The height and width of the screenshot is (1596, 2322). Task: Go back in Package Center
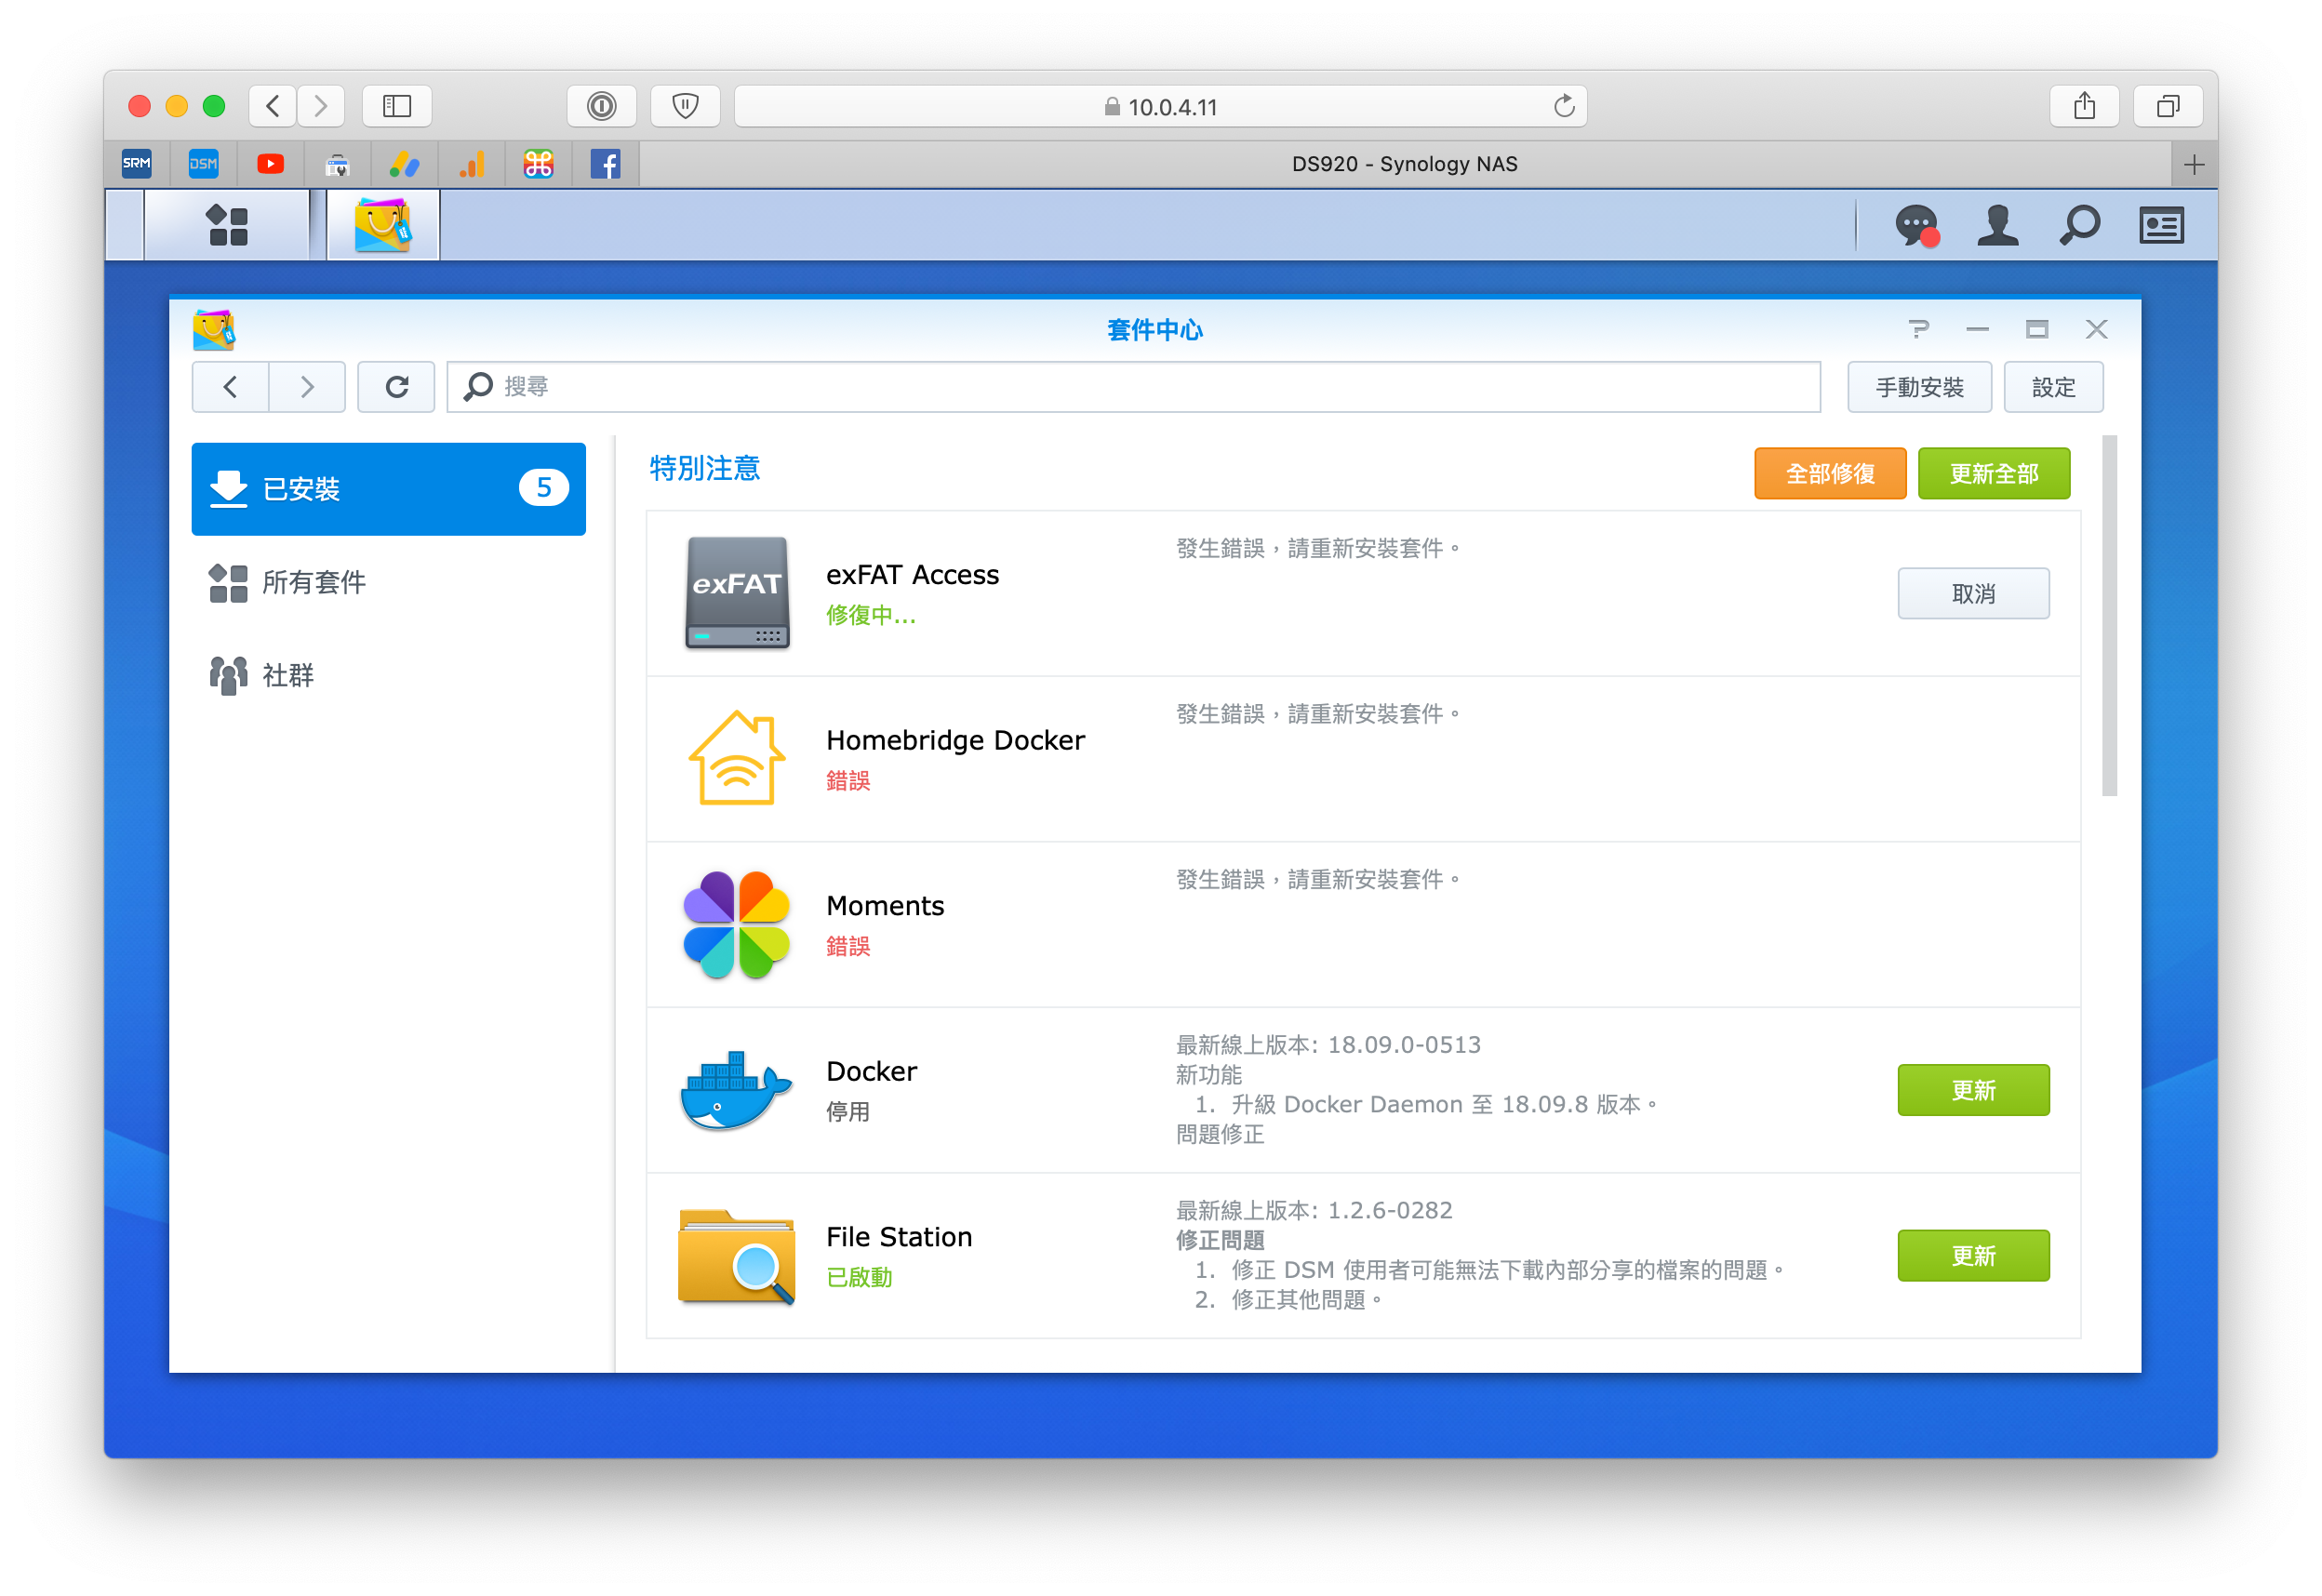[x=230, y=387]
